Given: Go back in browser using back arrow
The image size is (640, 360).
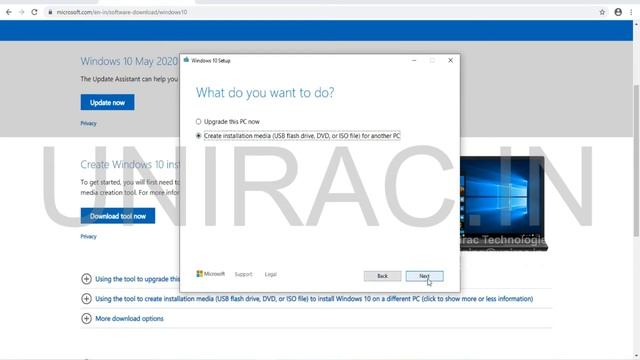Looking at the screenshot, I should (9, 12).
